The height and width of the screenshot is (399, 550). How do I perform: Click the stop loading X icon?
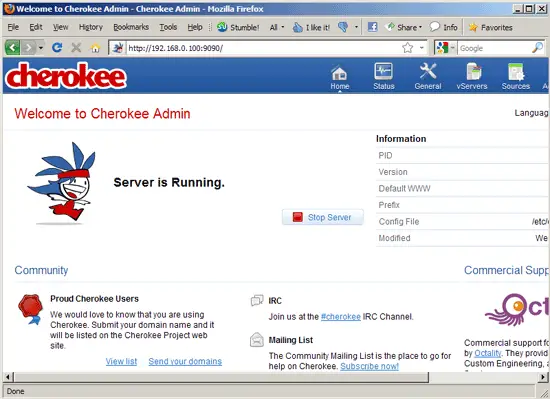76,47
